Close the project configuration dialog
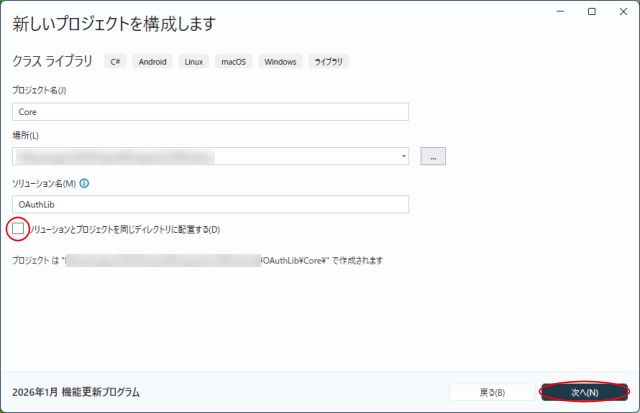This screenshot has height=413, width=640. (x=620, y=11)
